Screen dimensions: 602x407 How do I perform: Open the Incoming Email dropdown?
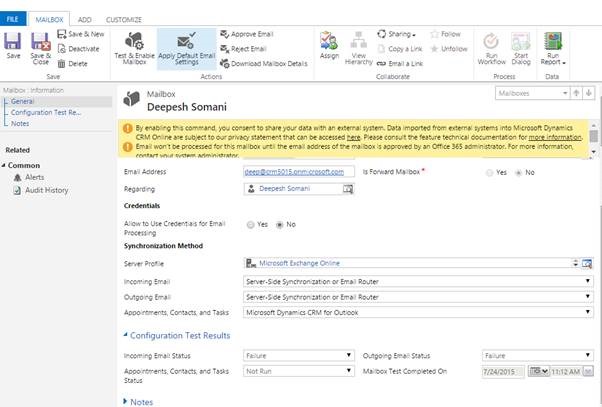(418, 281)
